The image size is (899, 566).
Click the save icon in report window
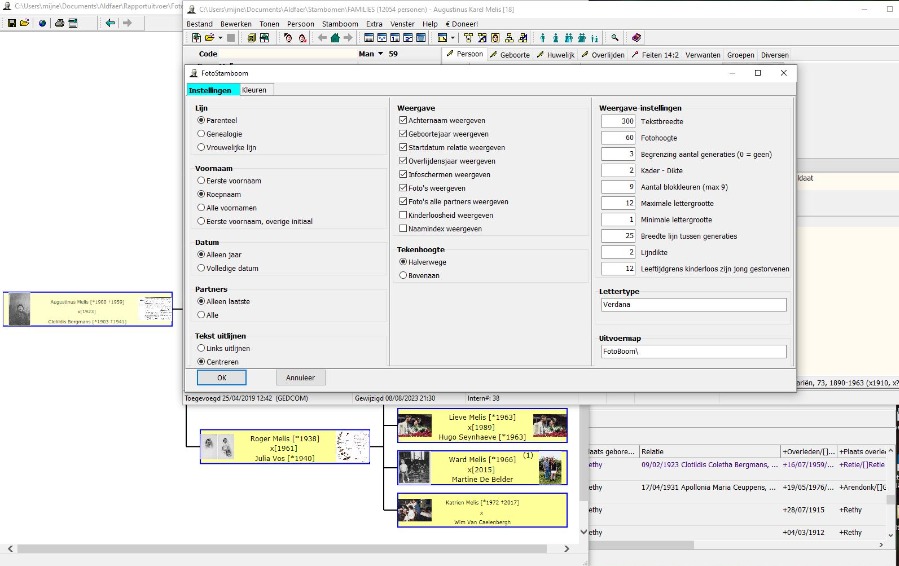(10, 23)
